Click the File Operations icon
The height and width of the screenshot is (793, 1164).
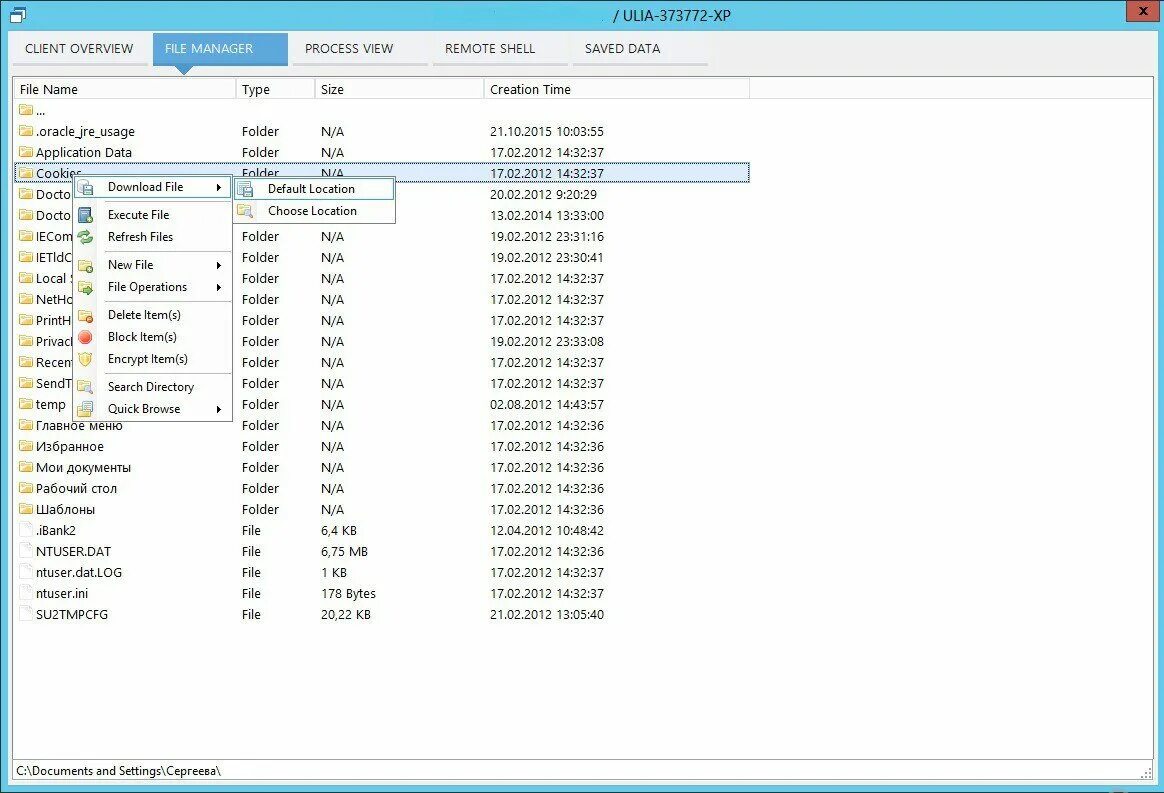tap(85, 287)
